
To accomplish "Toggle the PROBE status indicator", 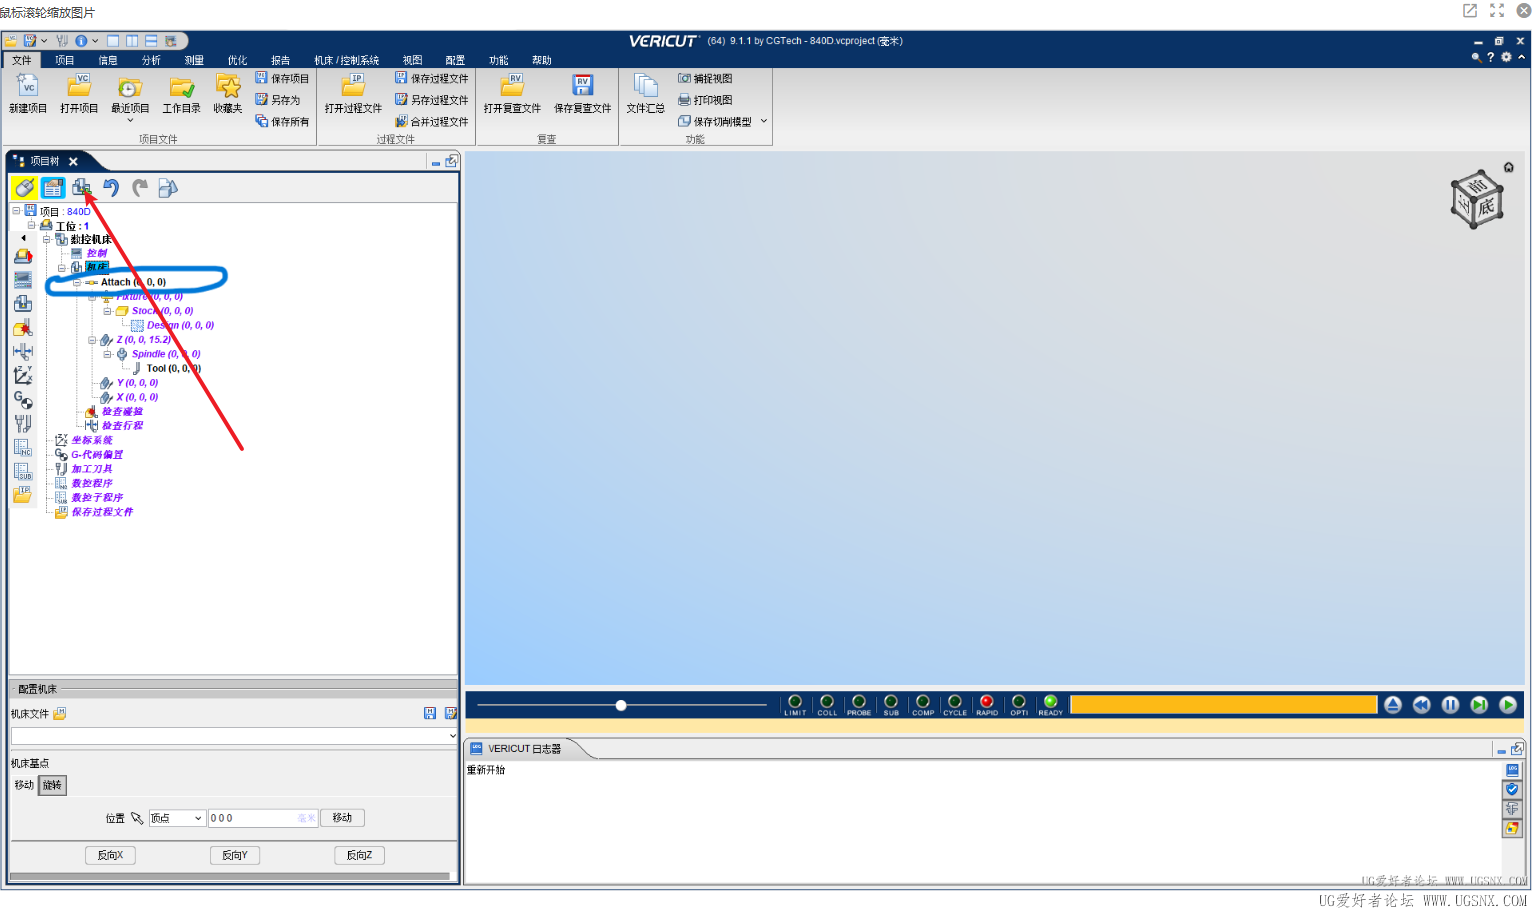I will [x=859, y=704].
